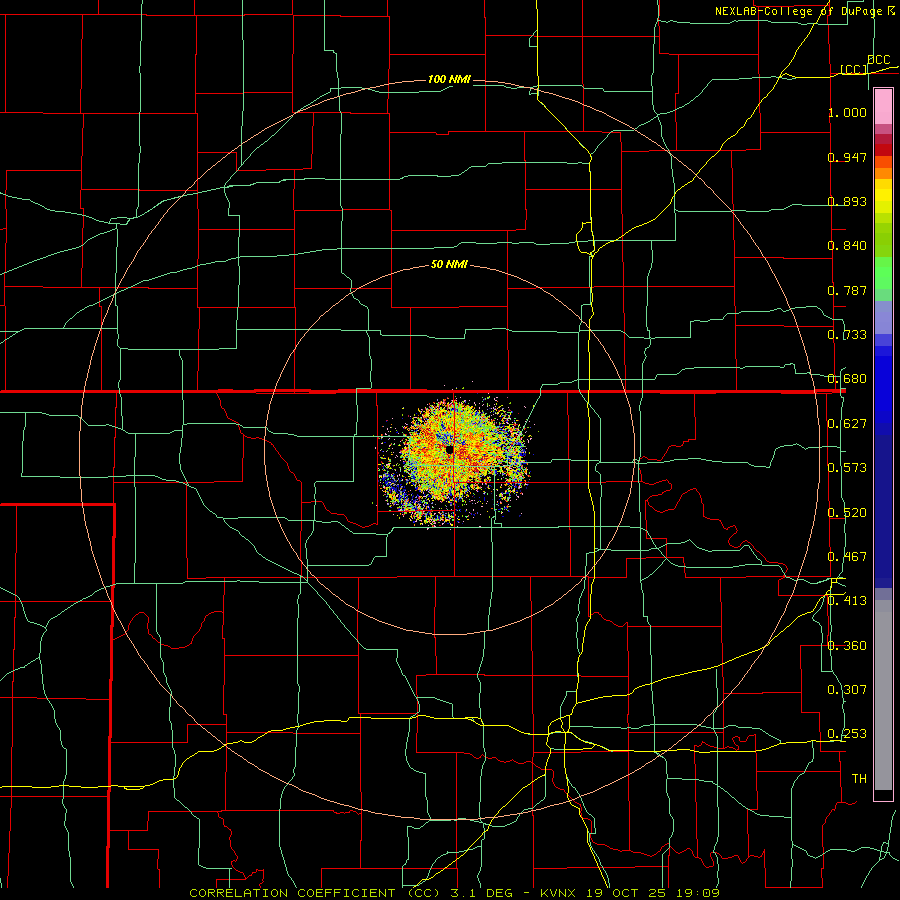
Task: Click the 1.000 scale value
Action: [847, 112]
